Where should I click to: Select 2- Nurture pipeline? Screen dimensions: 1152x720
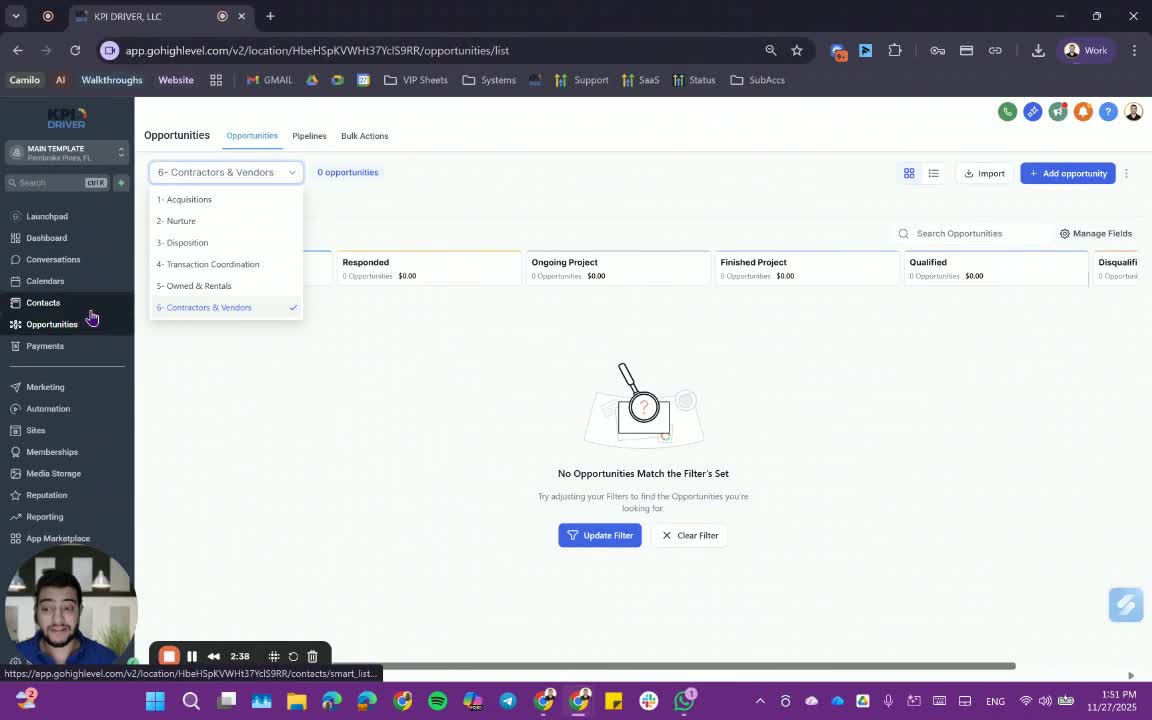(226, 221)
